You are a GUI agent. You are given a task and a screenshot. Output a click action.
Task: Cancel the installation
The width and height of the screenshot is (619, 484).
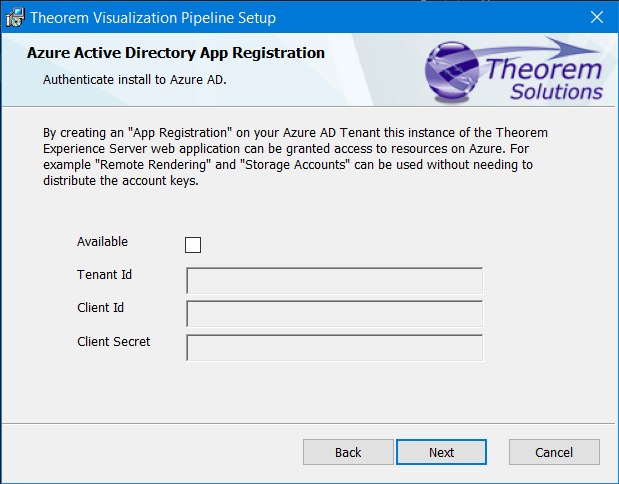tap(554, 452)
